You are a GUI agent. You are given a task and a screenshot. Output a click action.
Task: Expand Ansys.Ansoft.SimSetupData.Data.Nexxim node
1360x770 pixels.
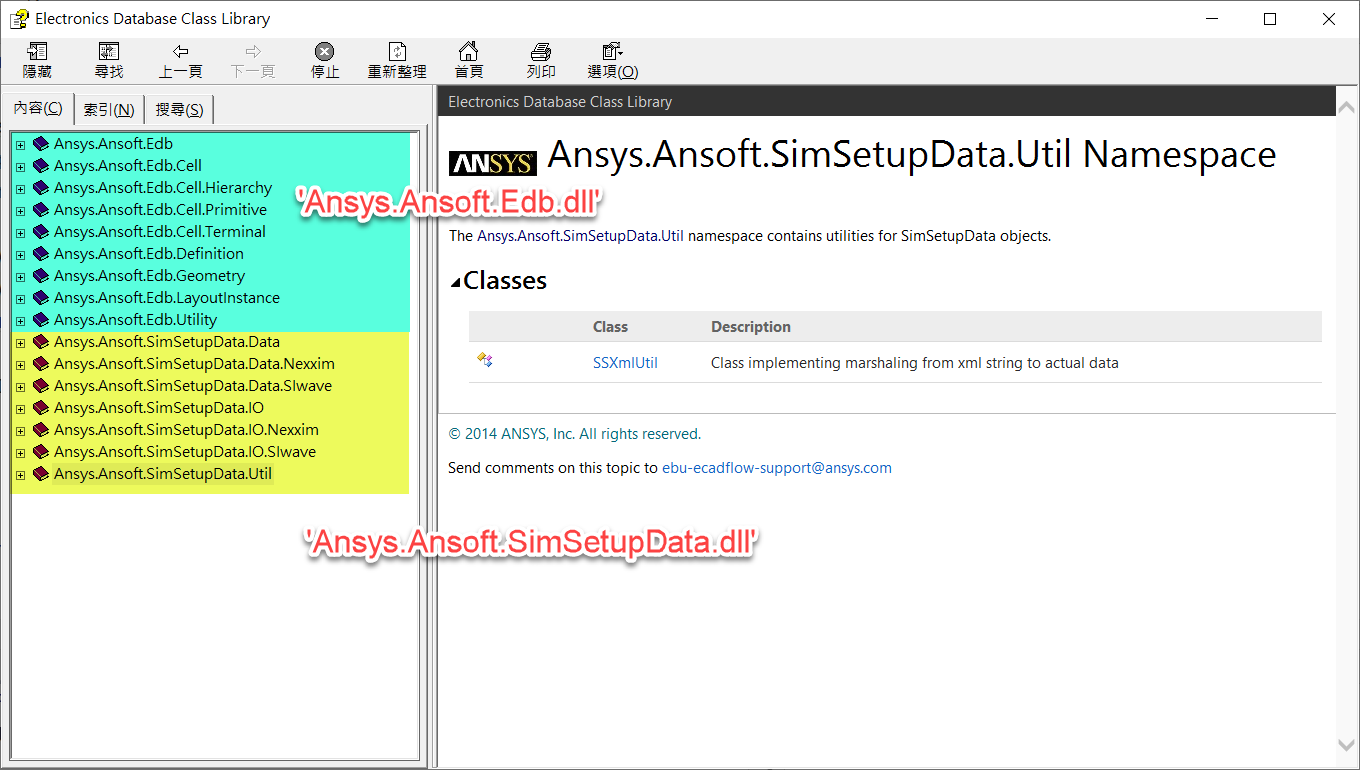(x=20, y=364)
